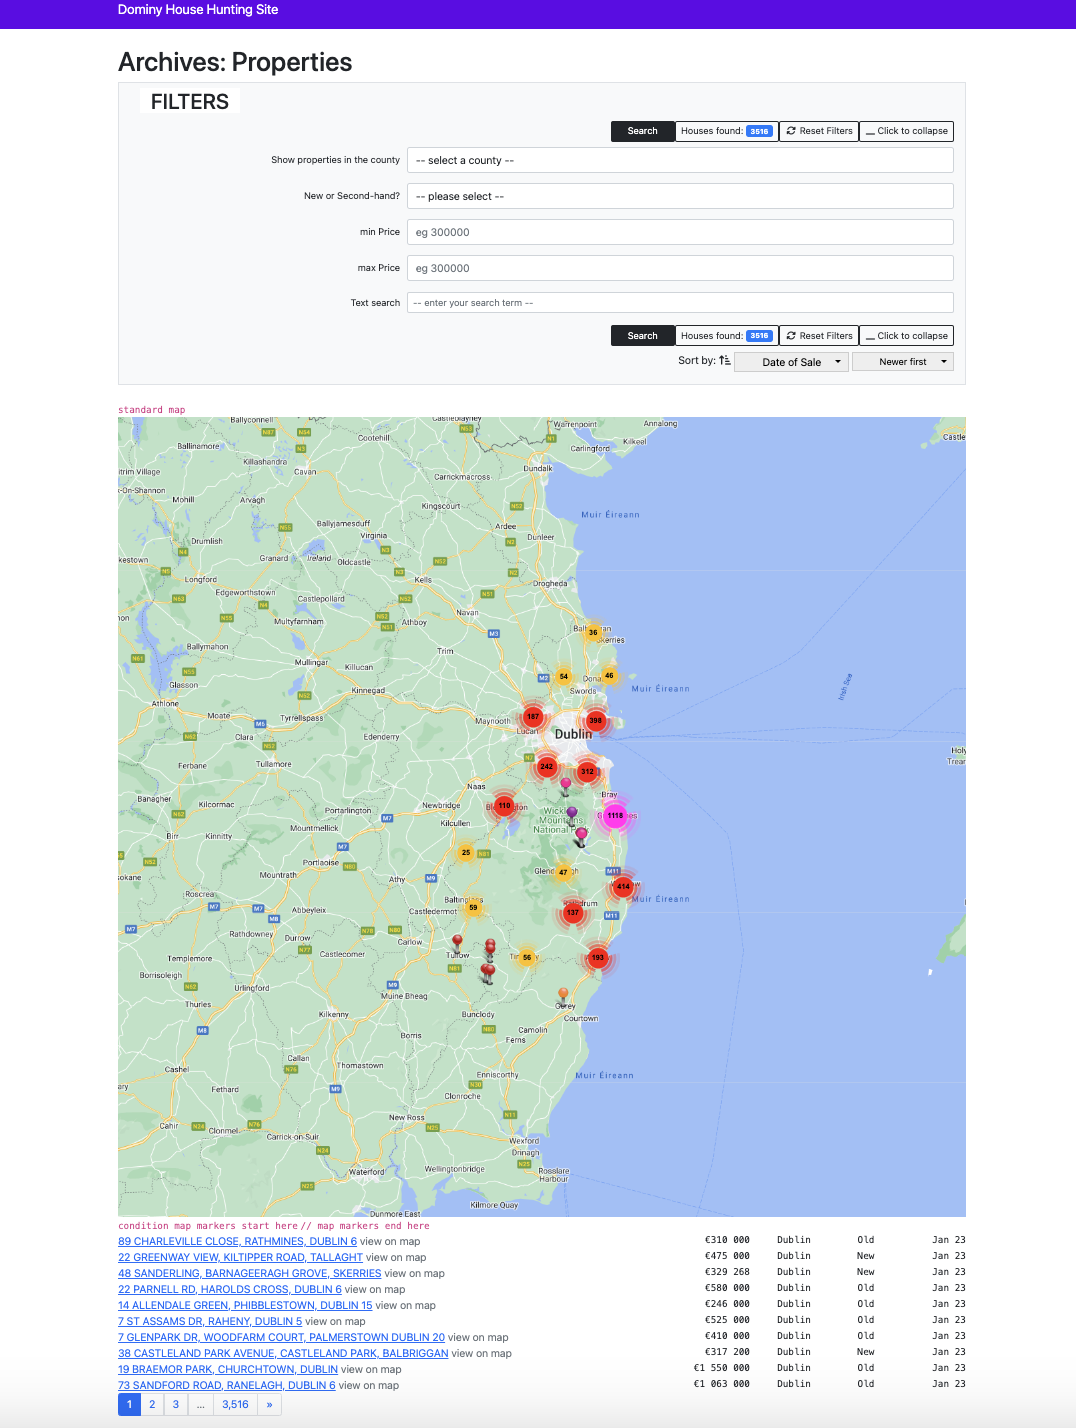Go to results page 2
This screenshot has width=1076, height=1428.
[x=152, y=1404]
